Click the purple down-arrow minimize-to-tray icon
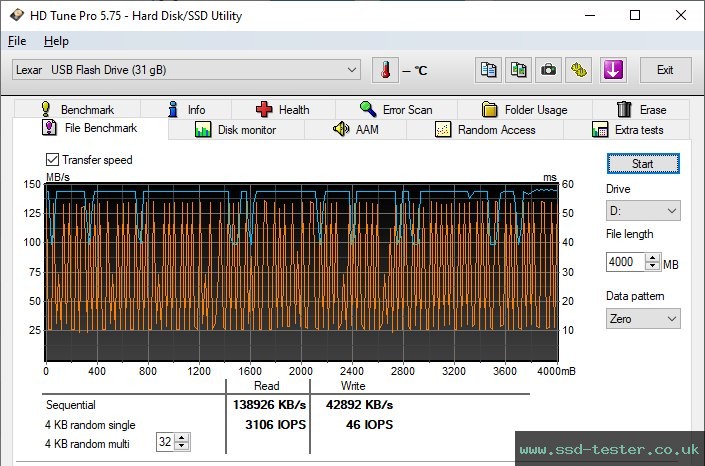 [x=613, y=70]
